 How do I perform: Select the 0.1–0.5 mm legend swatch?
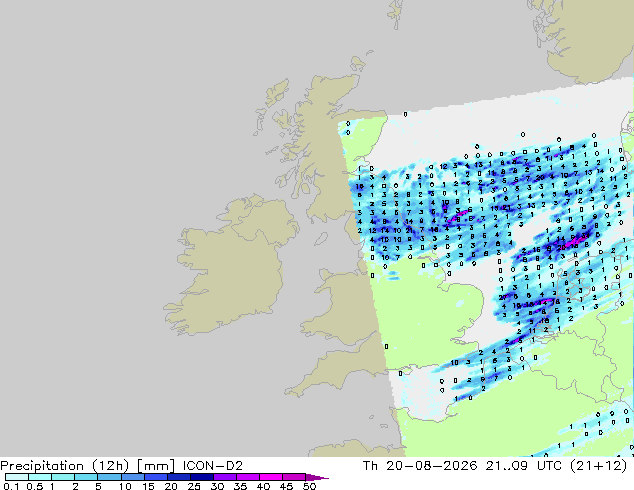pos(17,477)
